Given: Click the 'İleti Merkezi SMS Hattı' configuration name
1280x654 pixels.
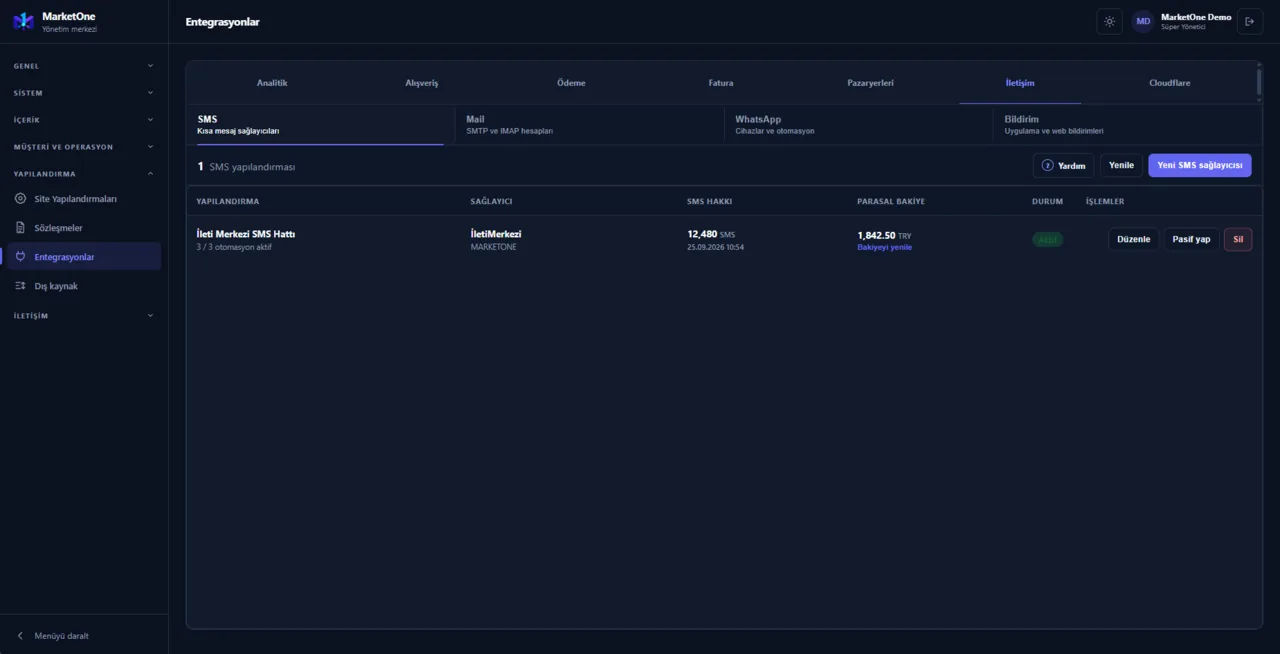Looking at the screenshot, I should tap(246, 234).
